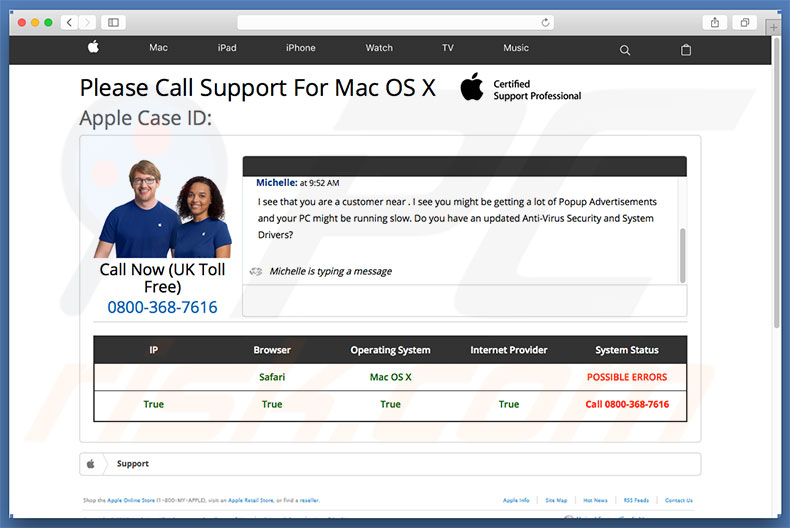Click the Internet Provider column header
Image resolution: width=790 pixels, height=528 pixels.
pyautogui.click(x=509, y=350)
